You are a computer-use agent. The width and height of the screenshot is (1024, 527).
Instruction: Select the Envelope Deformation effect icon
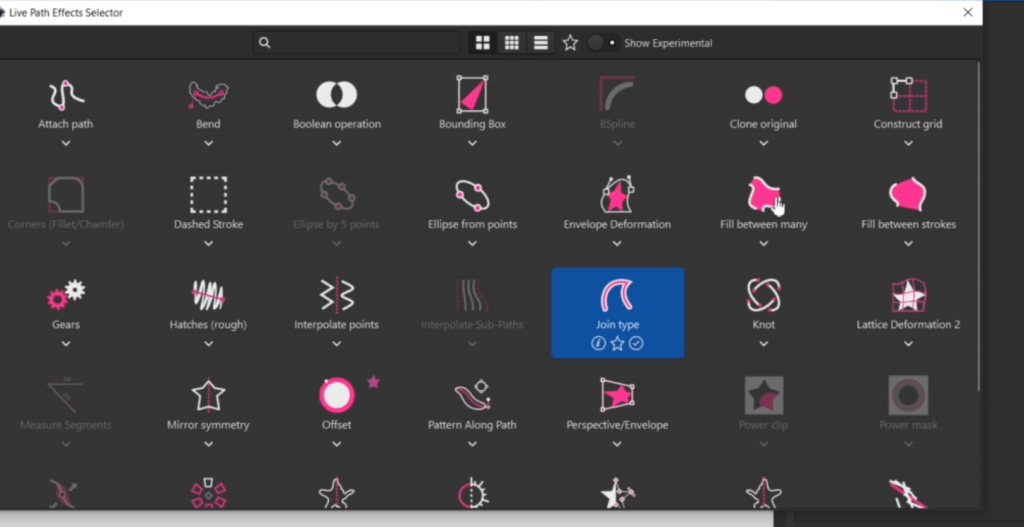pos(617,195)
